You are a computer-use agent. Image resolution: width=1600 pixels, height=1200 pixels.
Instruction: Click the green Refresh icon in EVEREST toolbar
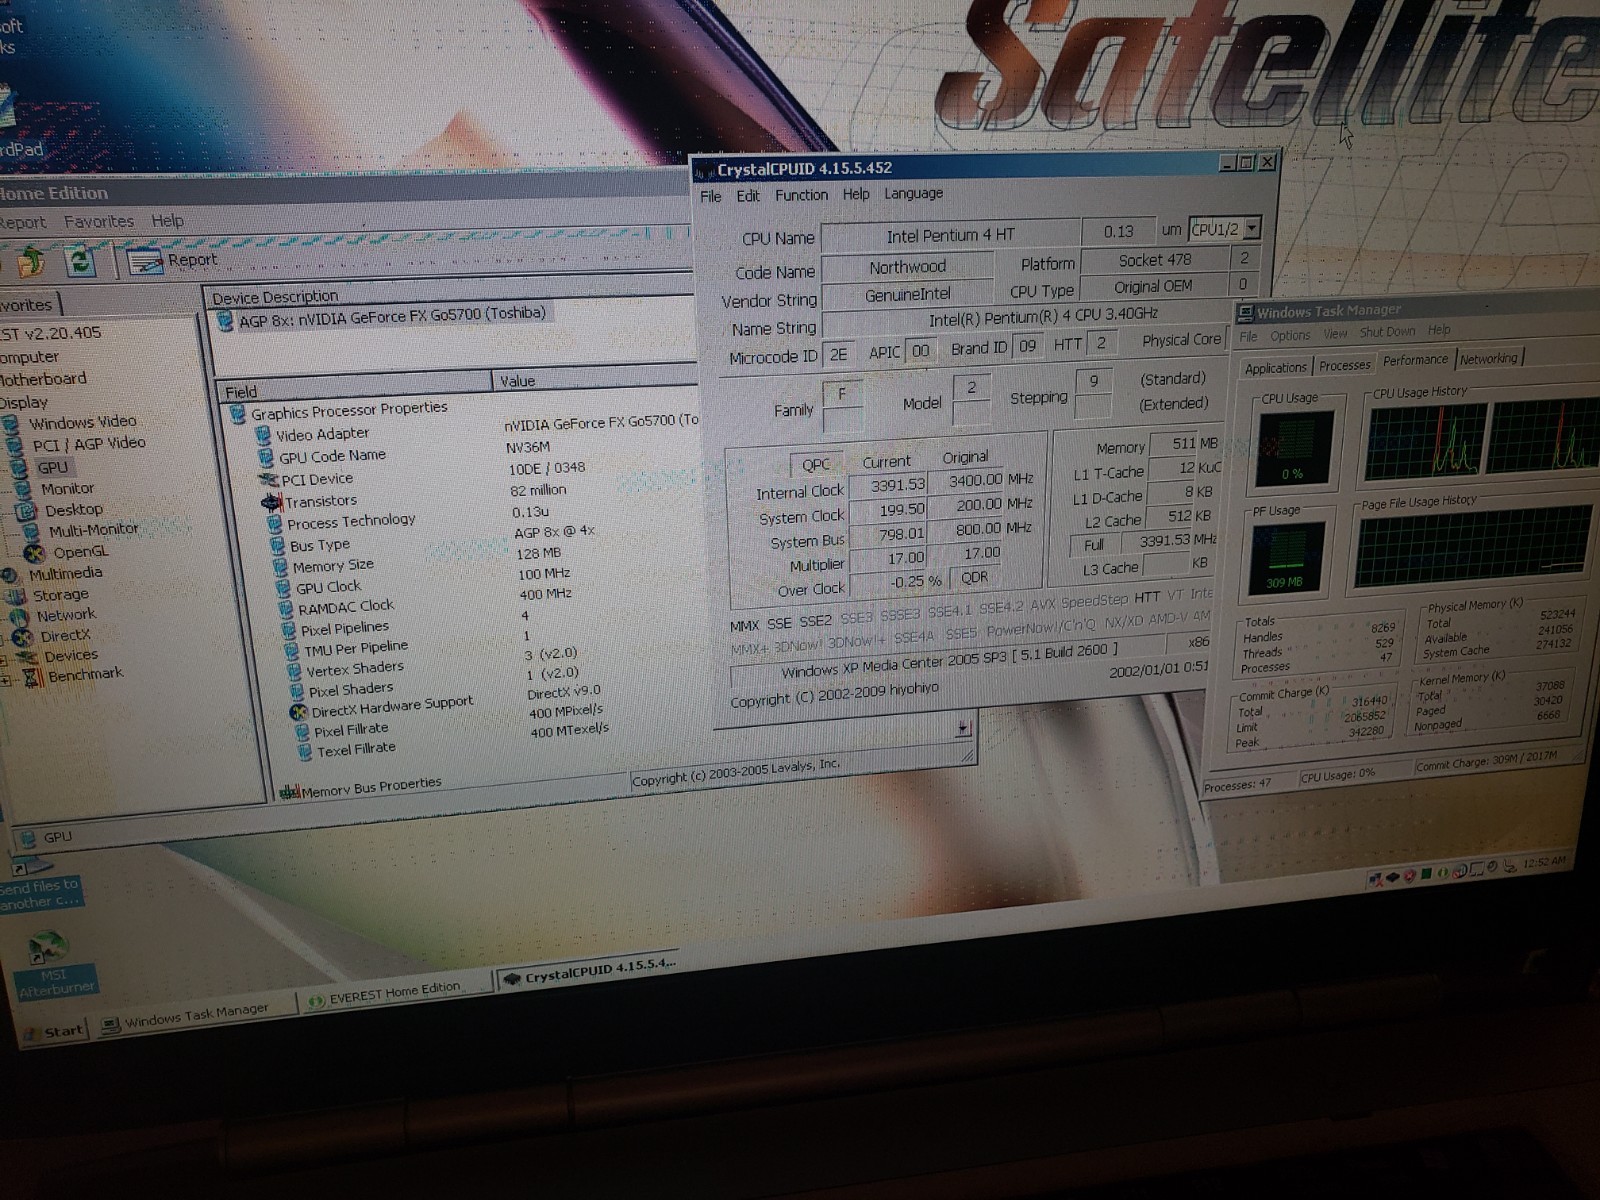80,262
